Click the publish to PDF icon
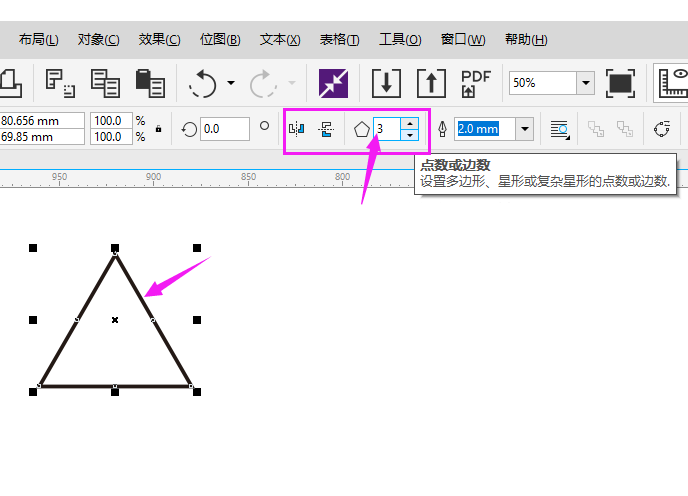The width and height of the screenshot is (688, 496). [x=476, y=83]
